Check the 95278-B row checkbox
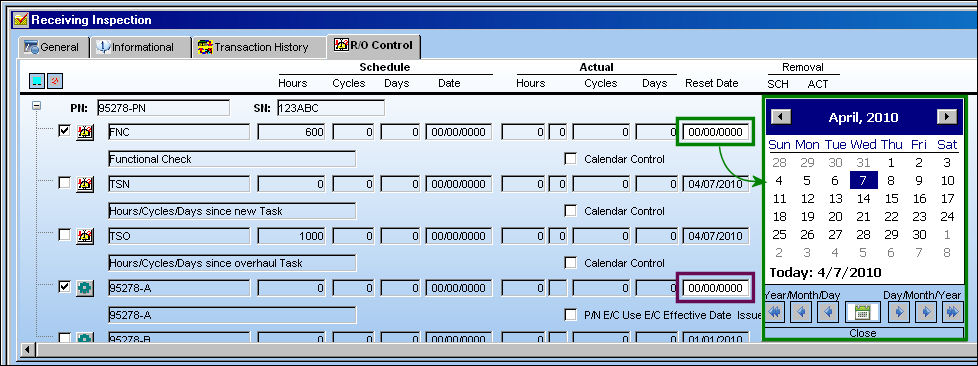 pyautogui.click(x=64, y=338)
